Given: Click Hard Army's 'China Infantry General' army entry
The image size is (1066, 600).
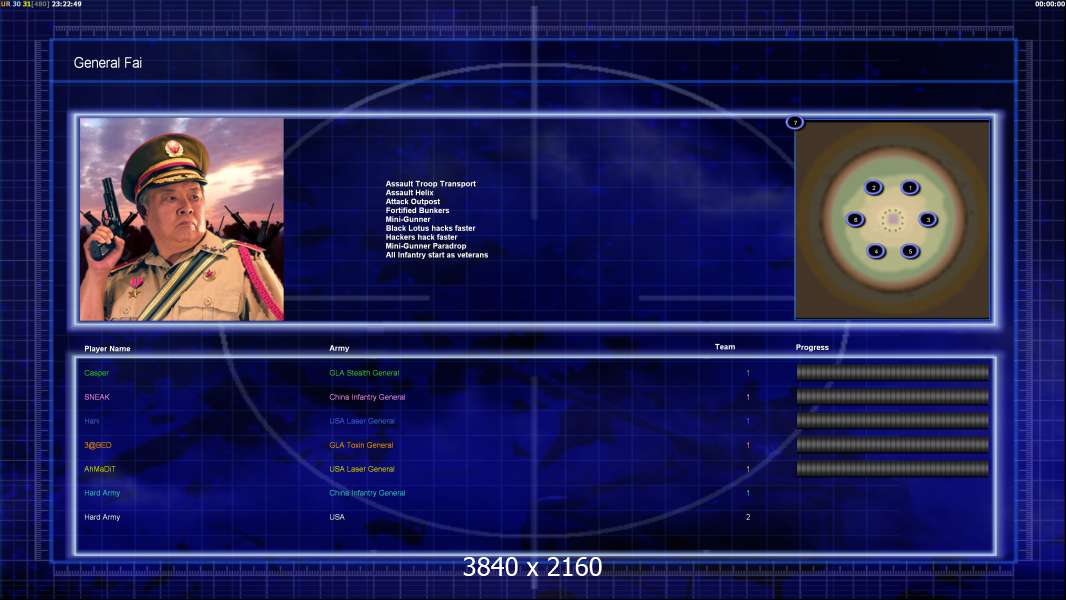Looking at the screenshot, I should (367, 493).
